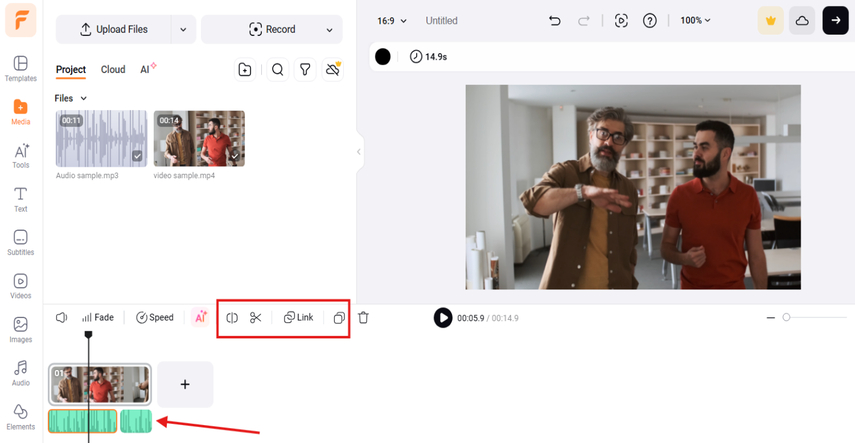Expand the Record options dropdown

pyautogui.click(x=329, y=29)
